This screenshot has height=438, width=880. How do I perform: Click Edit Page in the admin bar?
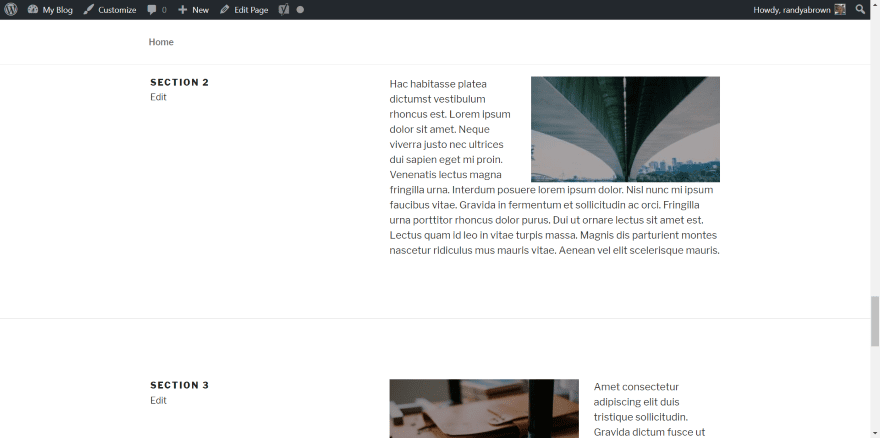[x=244, y=10]
